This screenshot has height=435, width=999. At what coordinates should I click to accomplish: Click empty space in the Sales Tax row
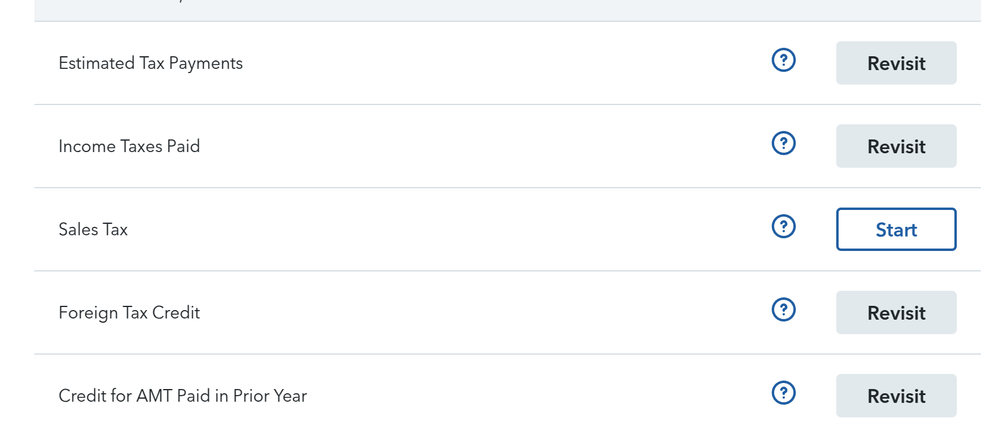click(x=446, y=229)
